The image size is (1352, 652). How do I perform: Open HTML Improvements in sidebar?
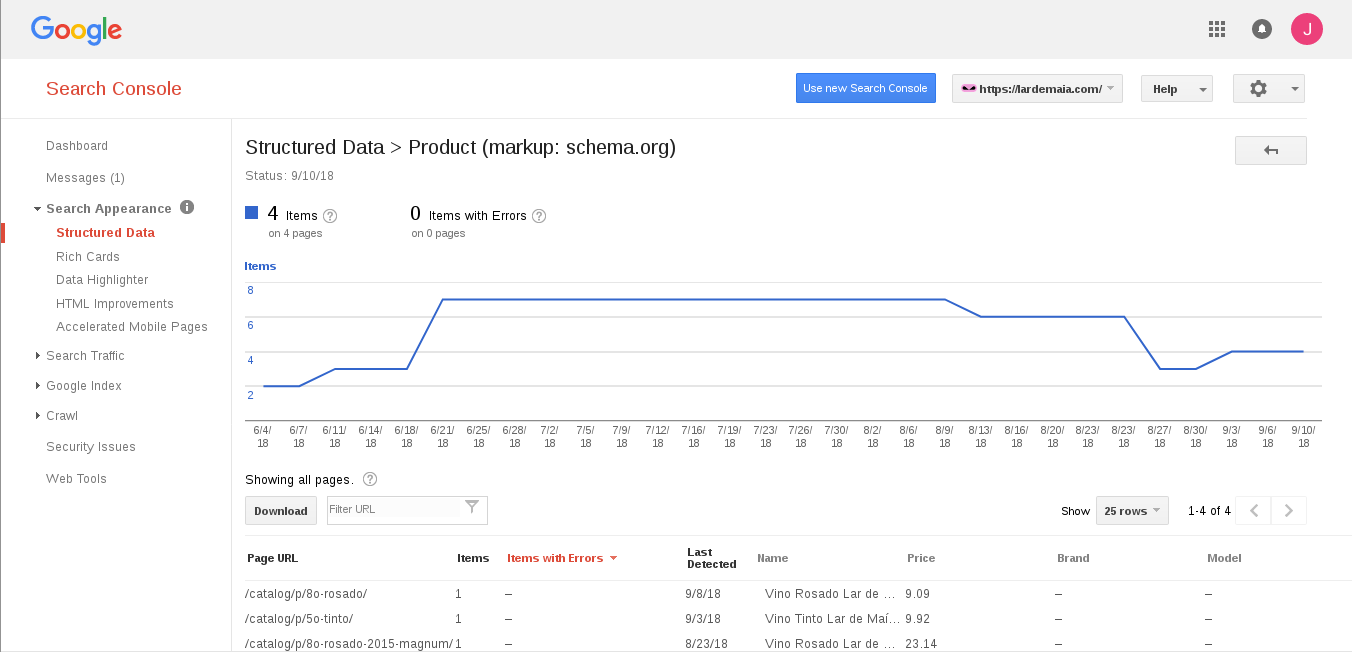(x=115, y=304)
